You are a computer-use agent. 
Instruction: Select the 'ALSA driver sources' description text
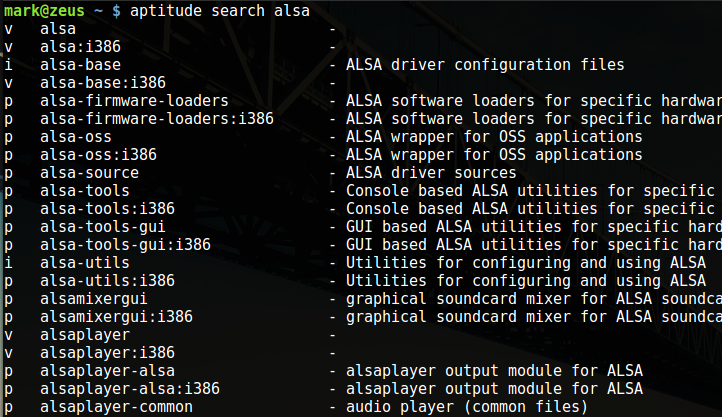(x=431, y=173)
